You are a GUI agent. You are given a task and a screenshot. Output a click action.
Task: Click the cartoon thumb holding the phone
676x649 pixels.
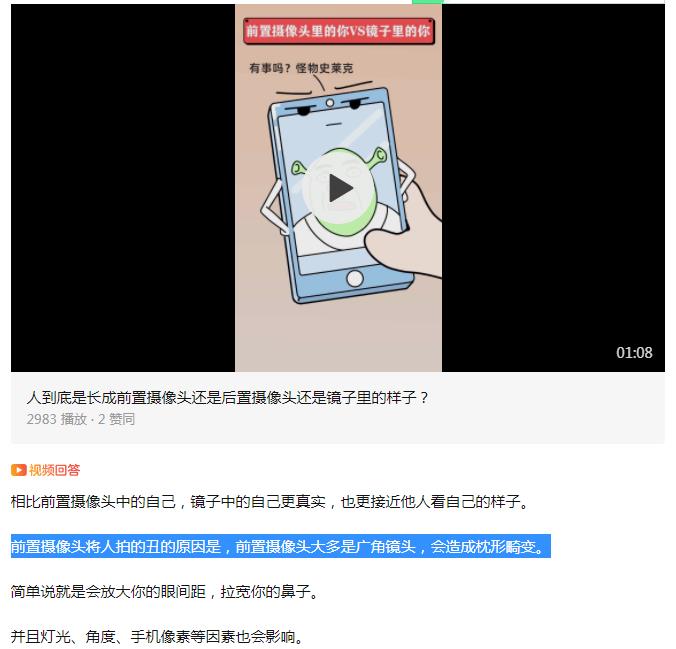coord(401,251)
